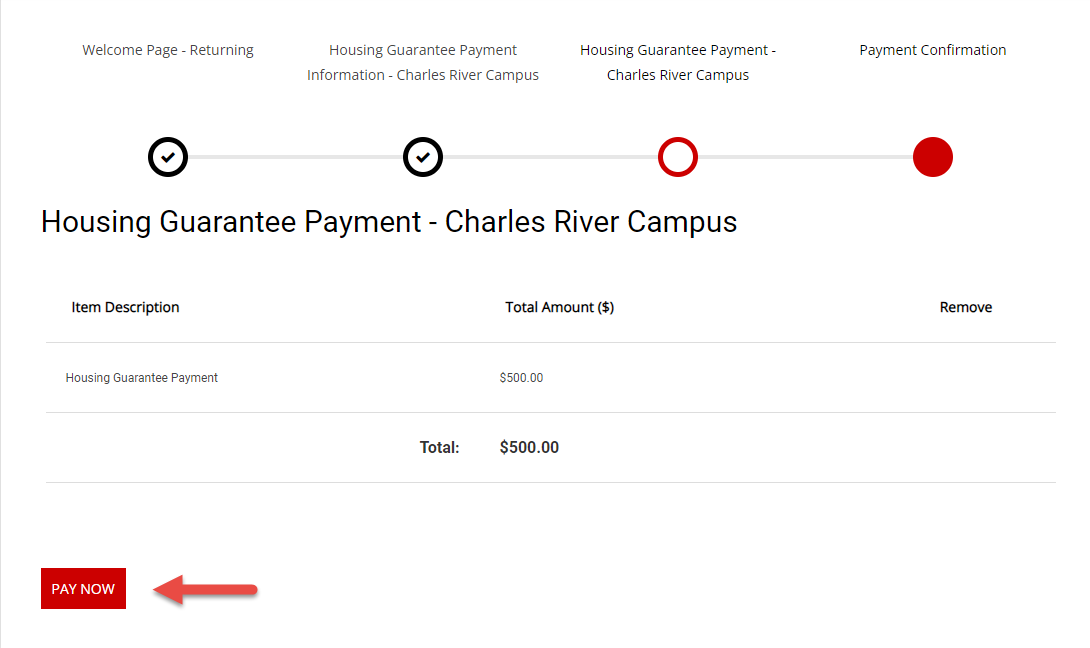The image size is (1090, 648).
Task: Click the bold $500.00 total amount
Action: pyautogui.click(x=529, y=447)
